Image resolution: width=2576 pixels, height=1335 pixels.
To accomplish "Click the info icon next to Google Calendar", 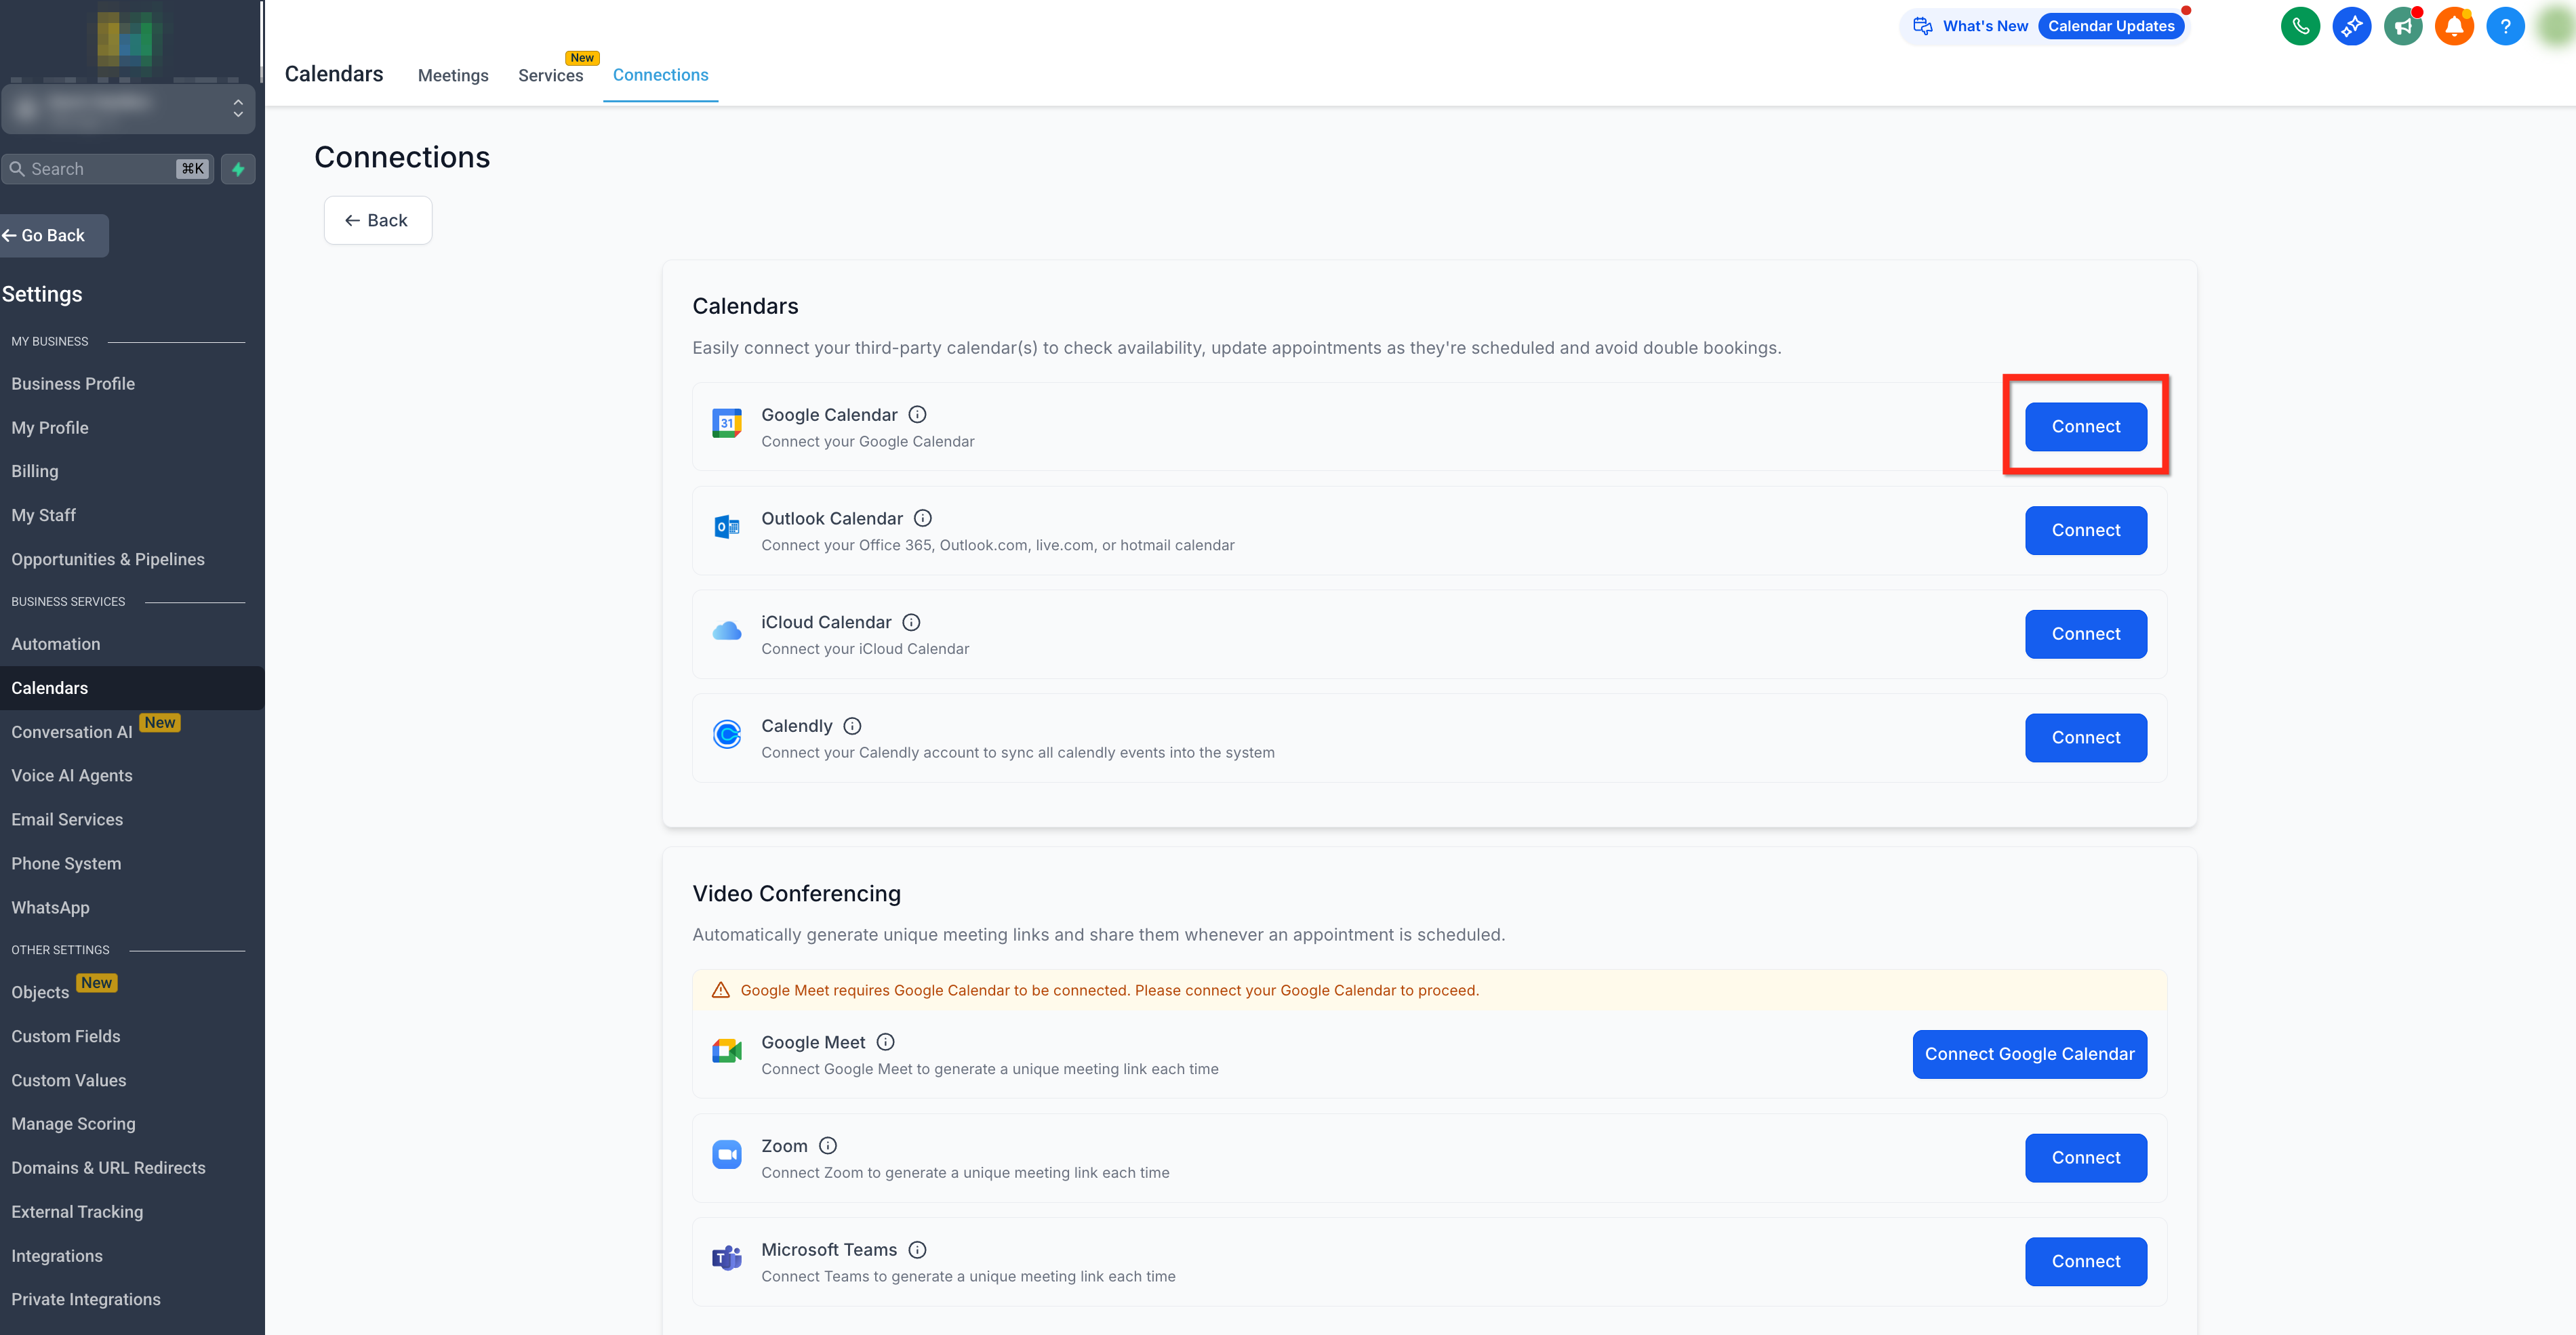I will (917, 414).
